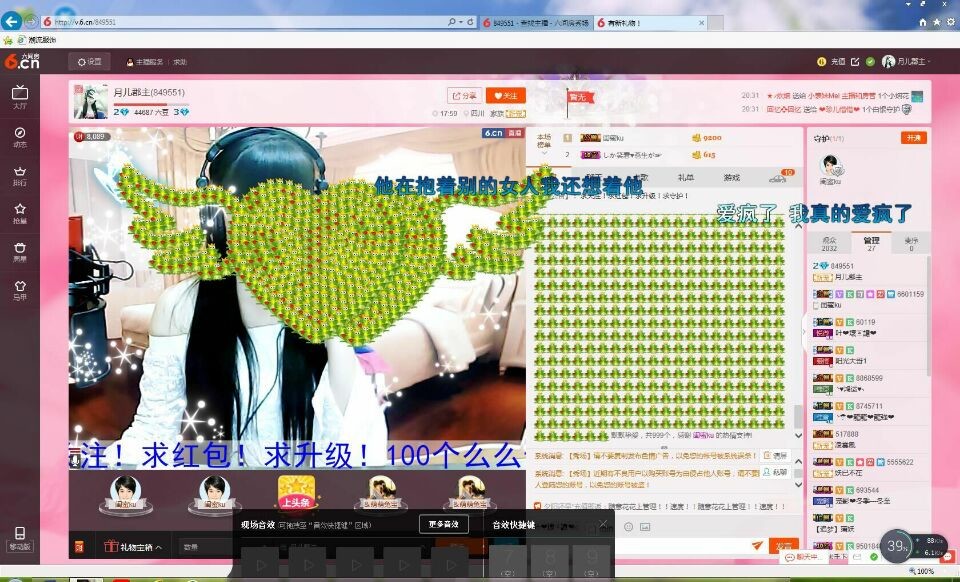This screenshot has width=960, height=582.
Task: Click the browser back arrow button
Action: tap(10, 21)
